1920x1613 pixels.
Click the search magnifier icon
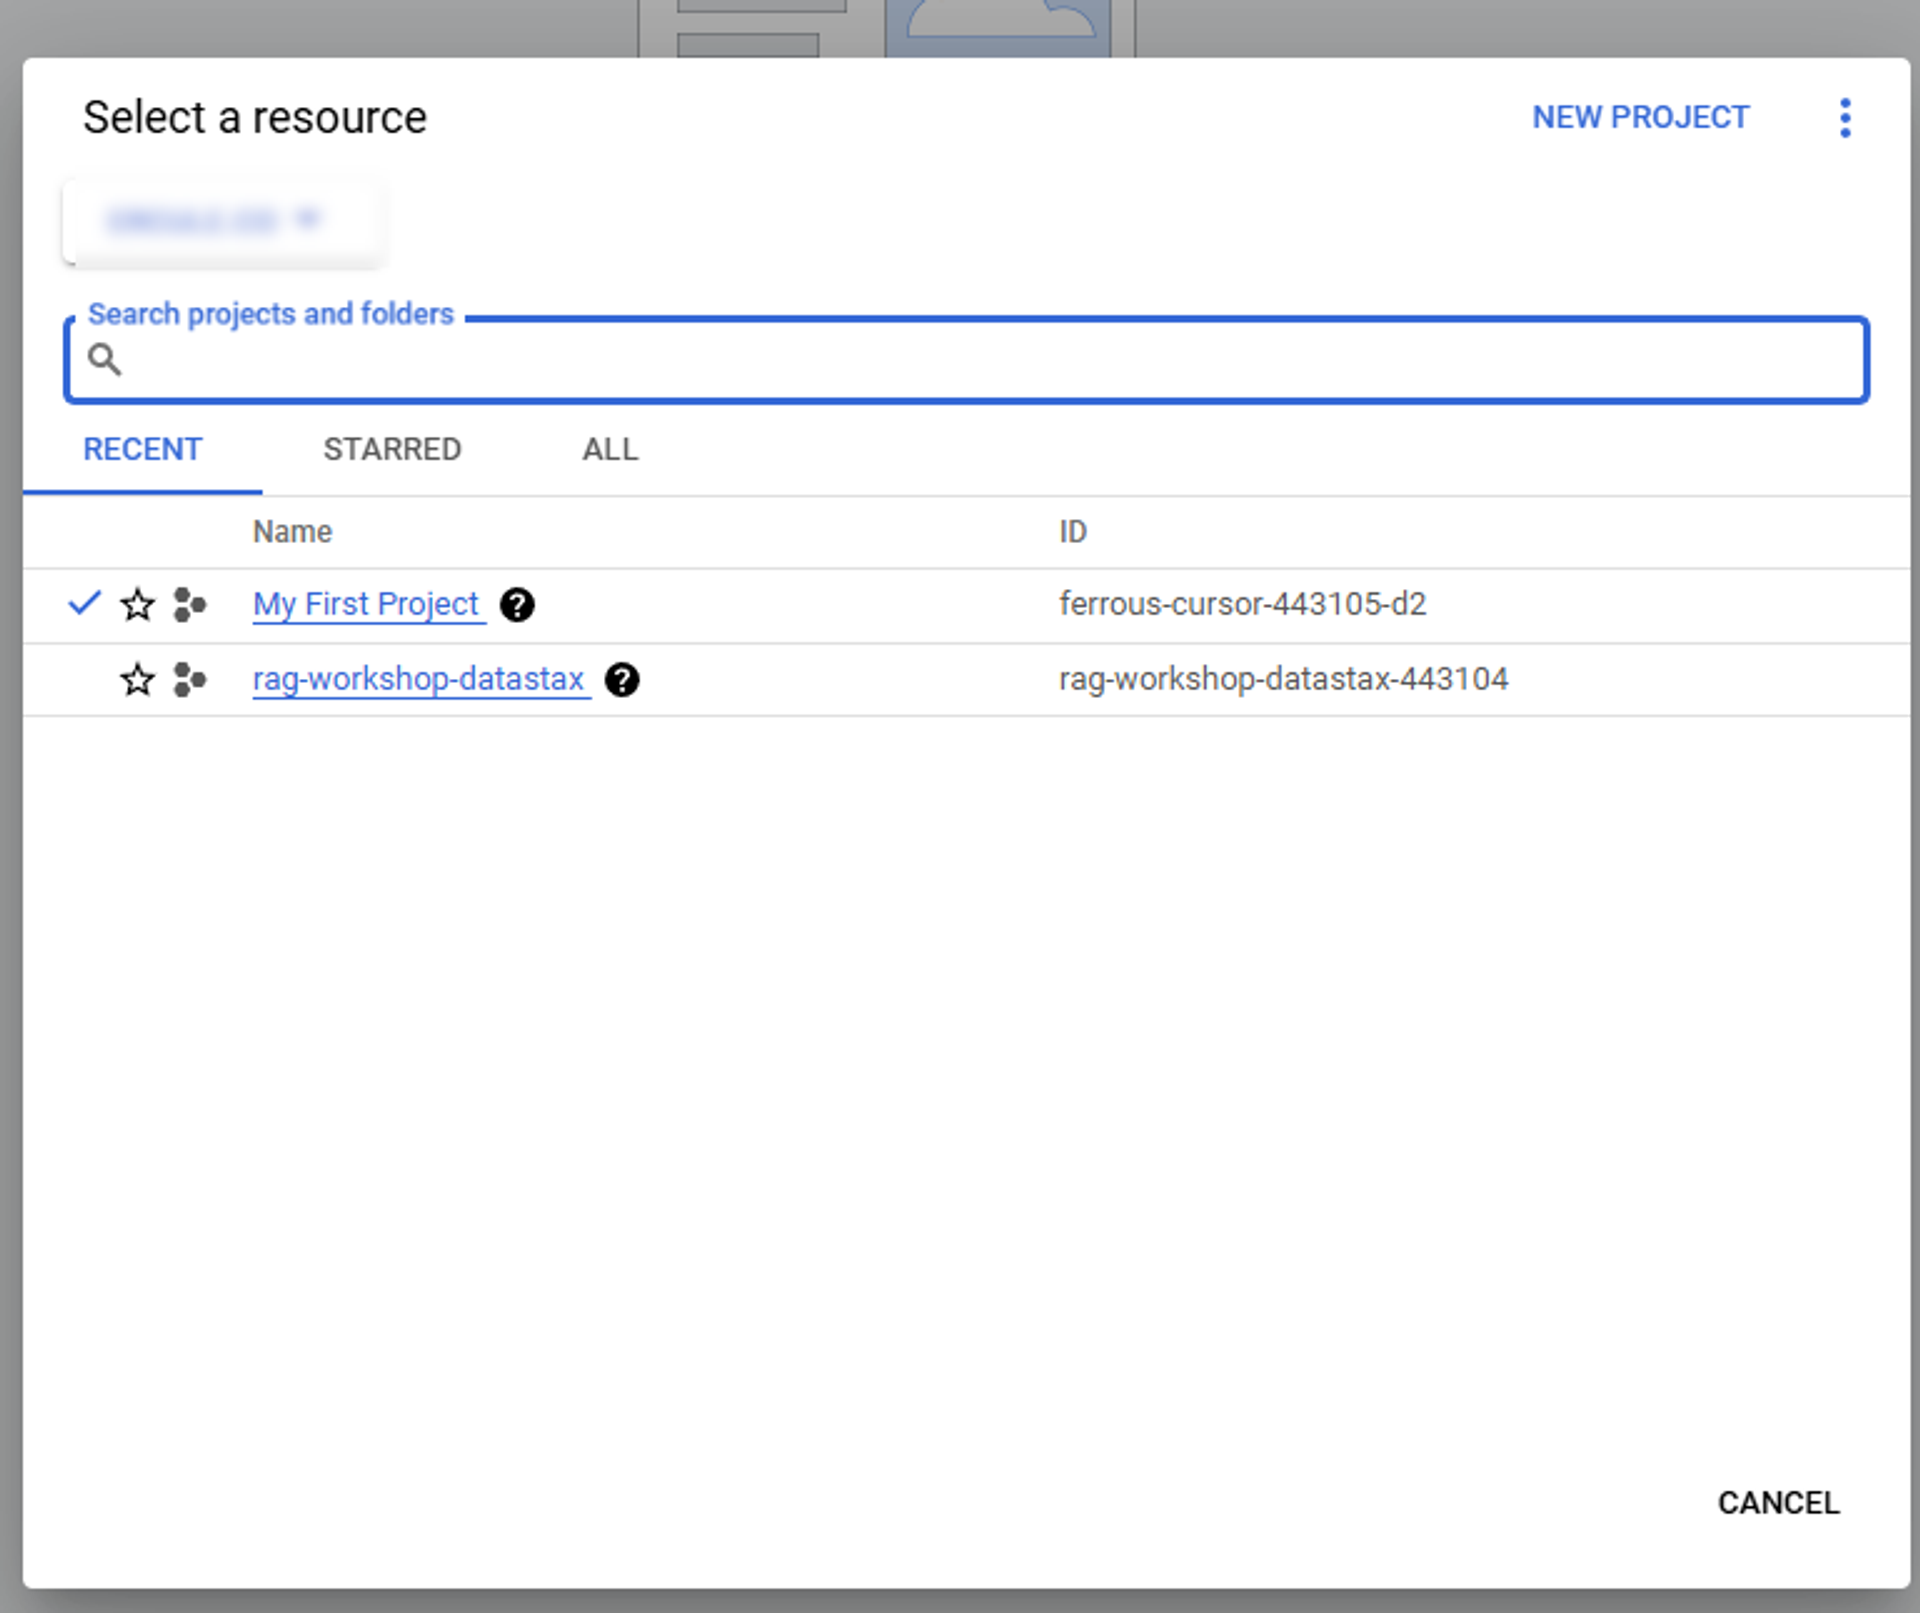click(104, 359)
